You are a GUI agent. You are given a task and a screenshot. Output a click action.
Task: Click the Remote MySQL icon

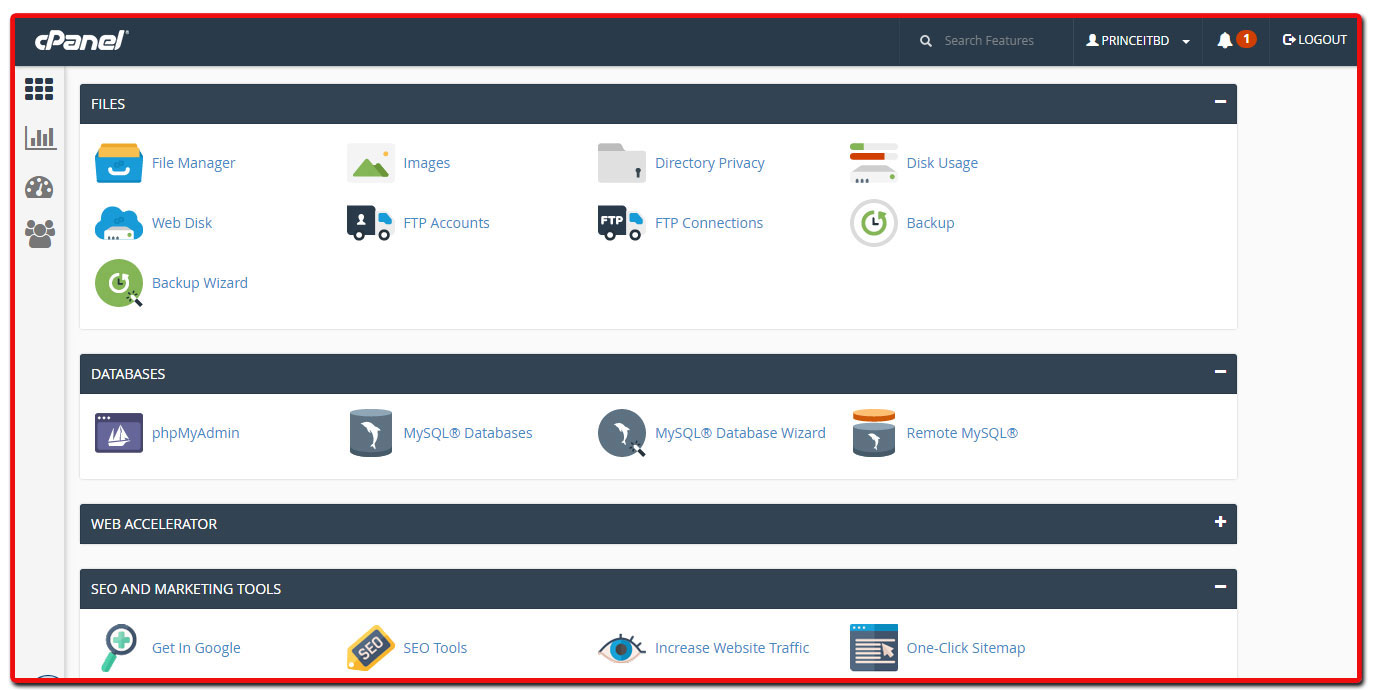pos(874,433)
